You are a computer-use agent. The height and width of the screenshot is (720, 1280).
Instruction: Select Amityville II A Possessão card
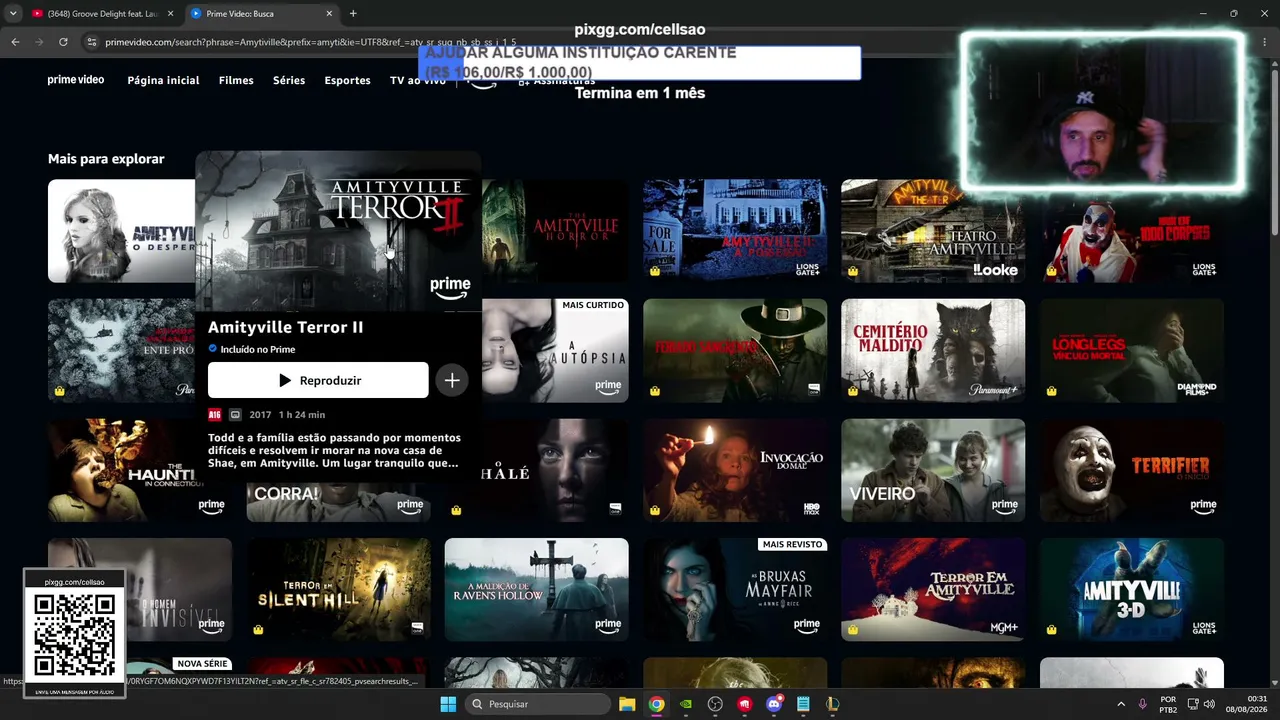735,231
